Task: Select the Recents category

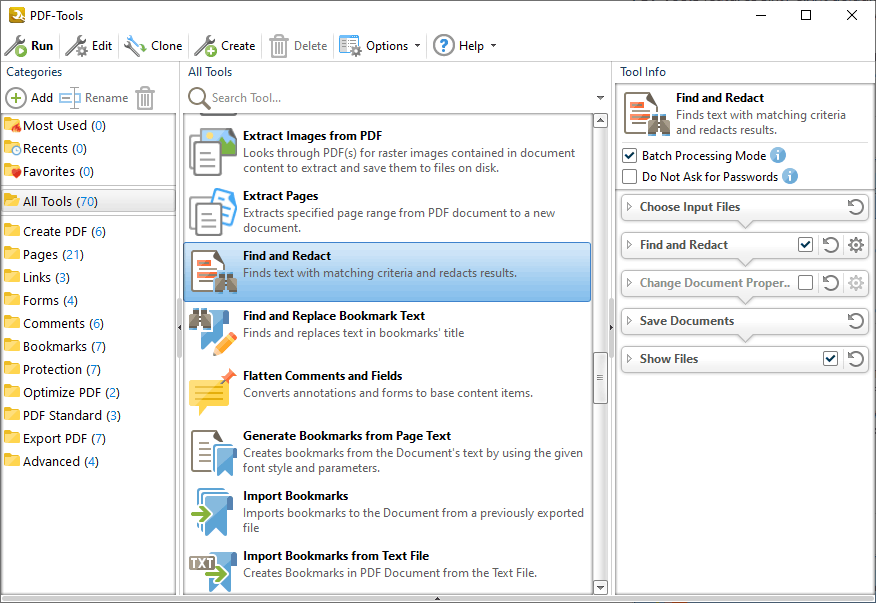Action: (x=88, y=148)
